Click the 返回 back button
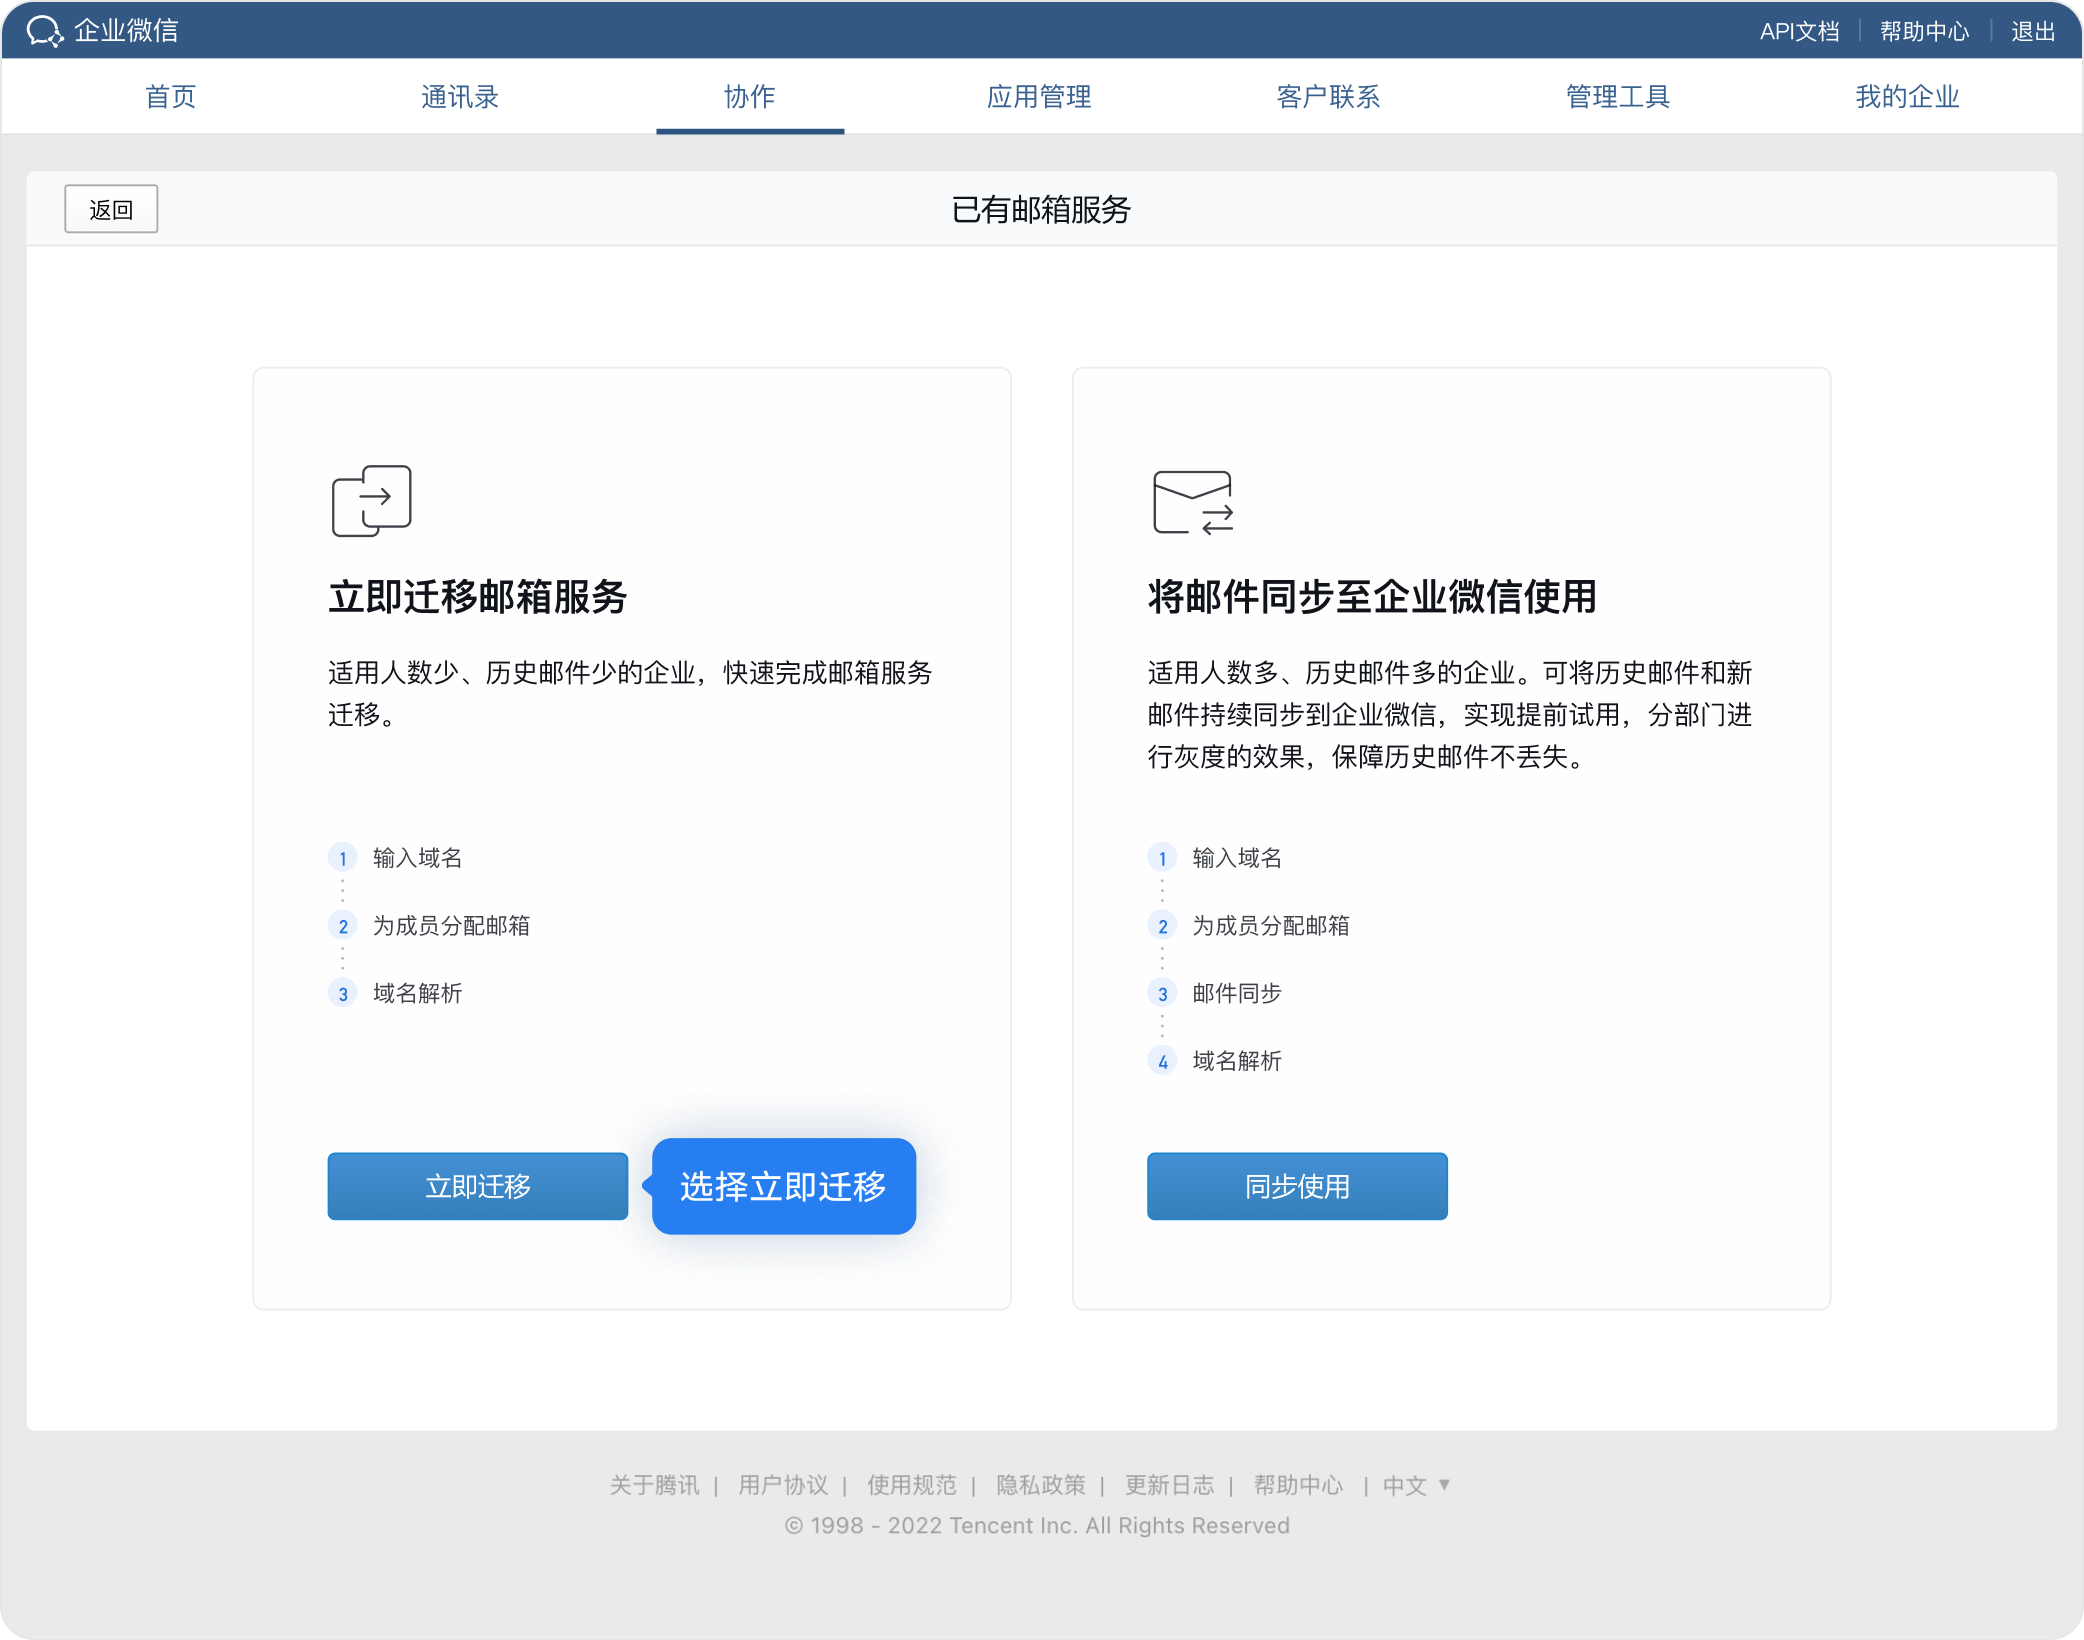2084x1640 pixels. [x=111, y=209]
